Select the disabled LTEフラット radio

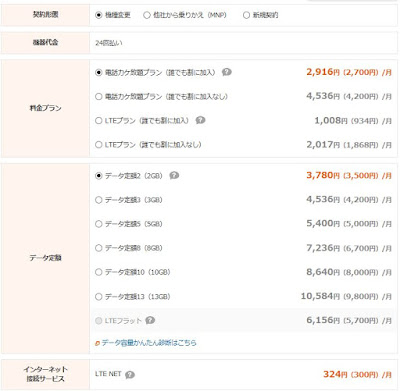pyautogui.click(x=98, y=321)
